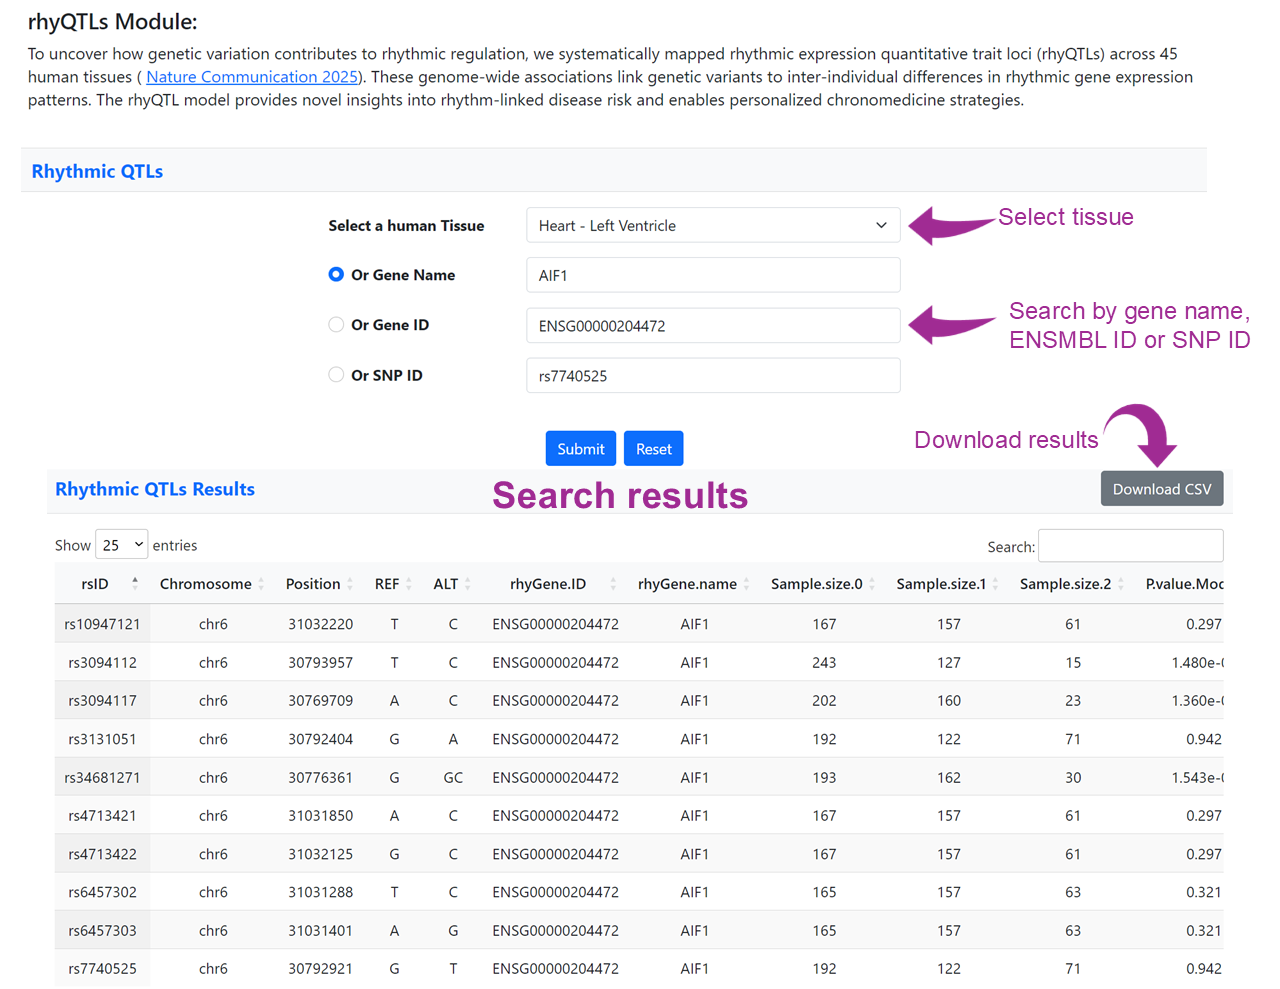Change the Show entries count dropdown

[122, 545]
